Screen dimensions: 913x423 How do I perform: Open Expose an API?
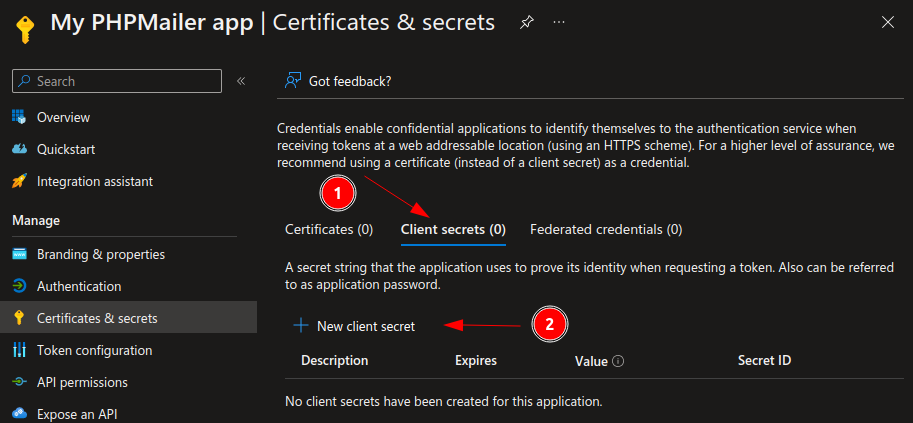[77, 414]
